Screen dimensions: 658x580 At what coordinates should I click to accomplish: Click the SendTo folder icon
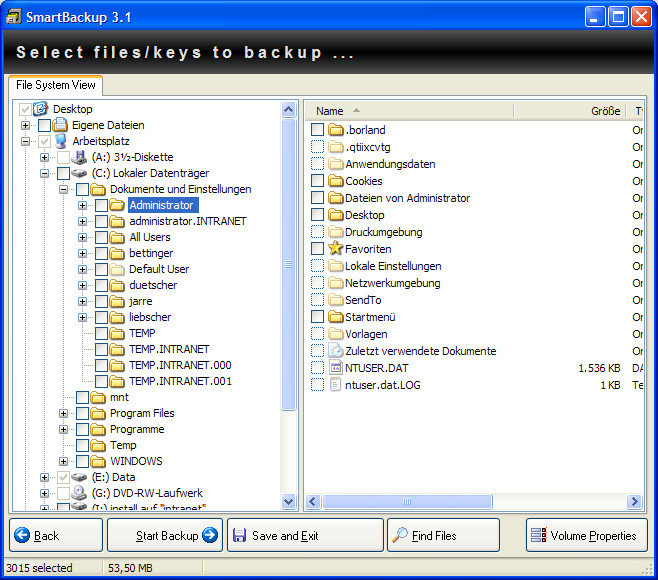(x=335, y=300)
